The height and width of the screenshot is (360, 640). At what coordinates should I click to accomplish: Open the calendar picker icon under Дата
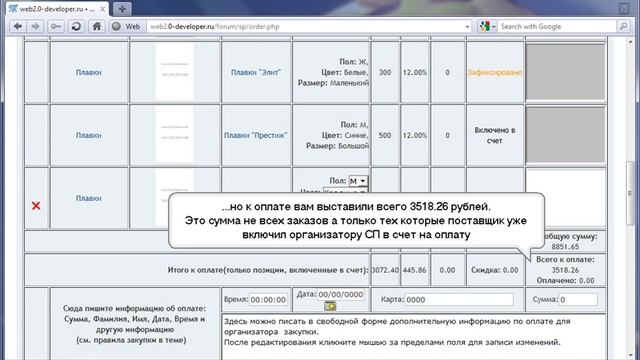(x=330, y=306)
